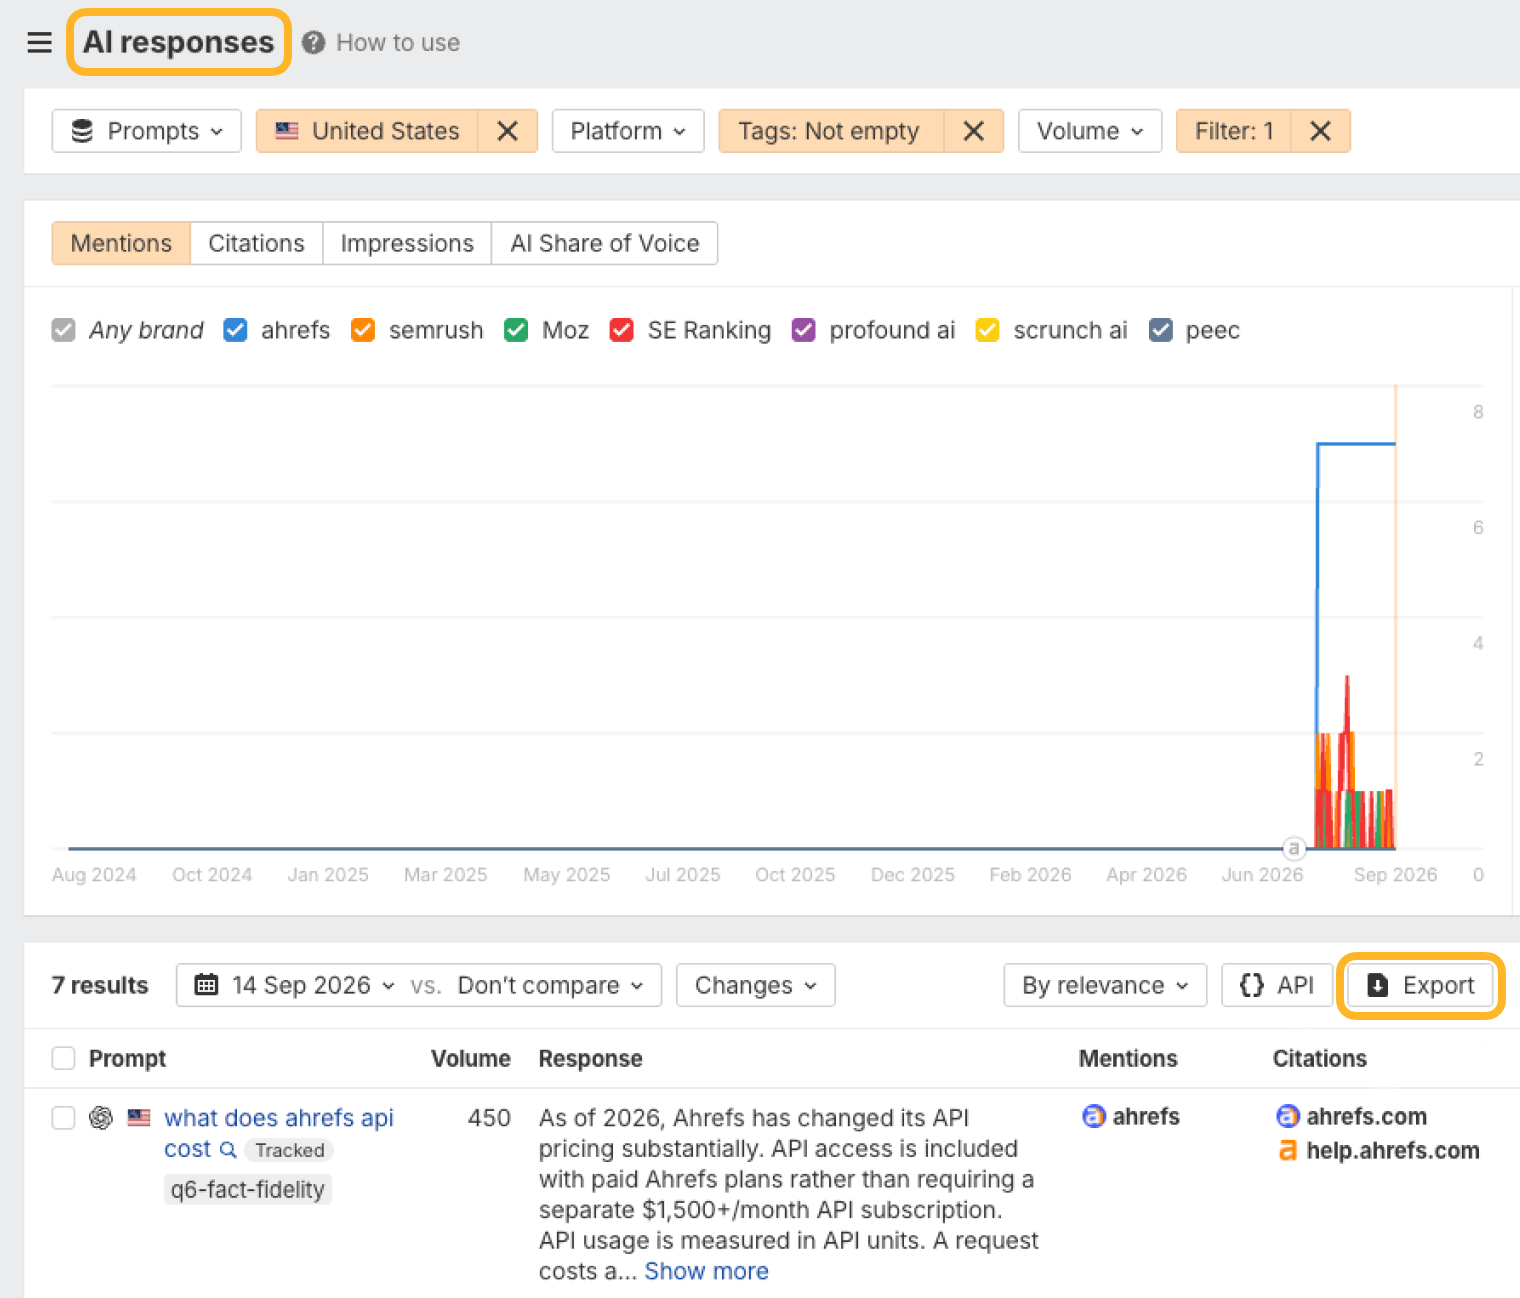Click the calendar icon beside 14 Sep 2026

point(206,985)
